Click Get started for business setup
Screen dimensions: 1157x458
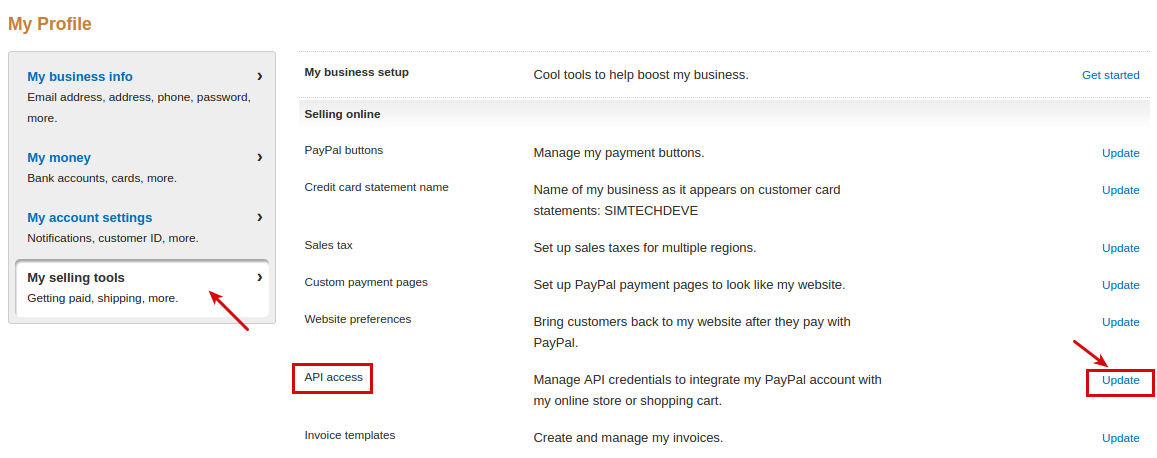point(1111,75)
